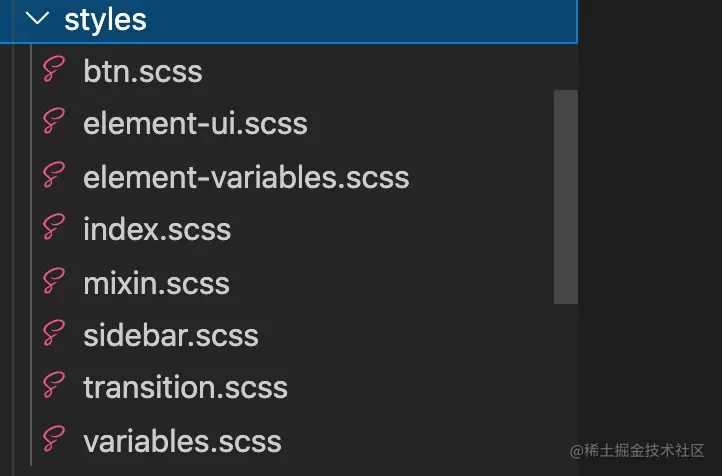This screenshot has width=722, height=476.
Task: Open the btn.scss file
Action: click(x=143, y=72)
